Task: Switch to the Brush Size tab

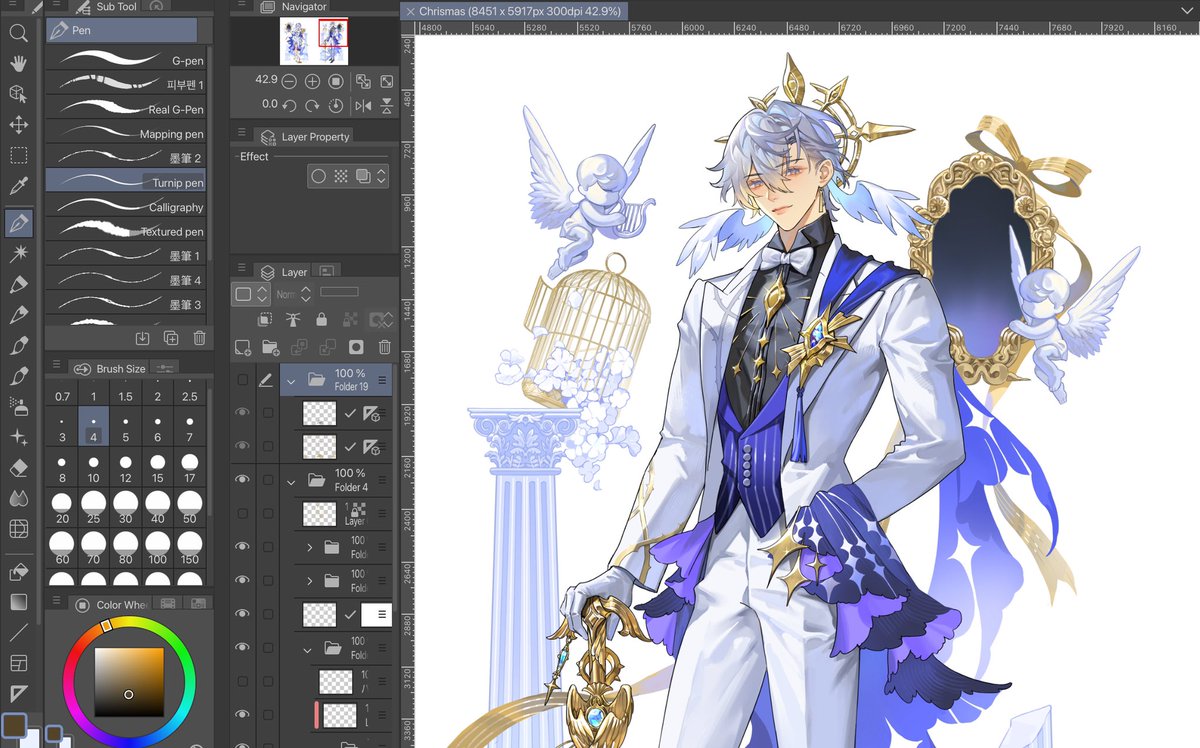Action: tap(110, 368)
